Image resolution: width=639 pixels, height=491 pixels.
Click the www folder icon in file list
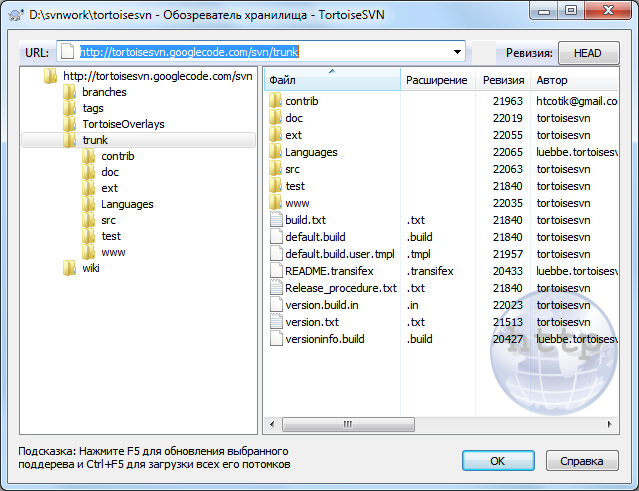(x=276, y=203)
